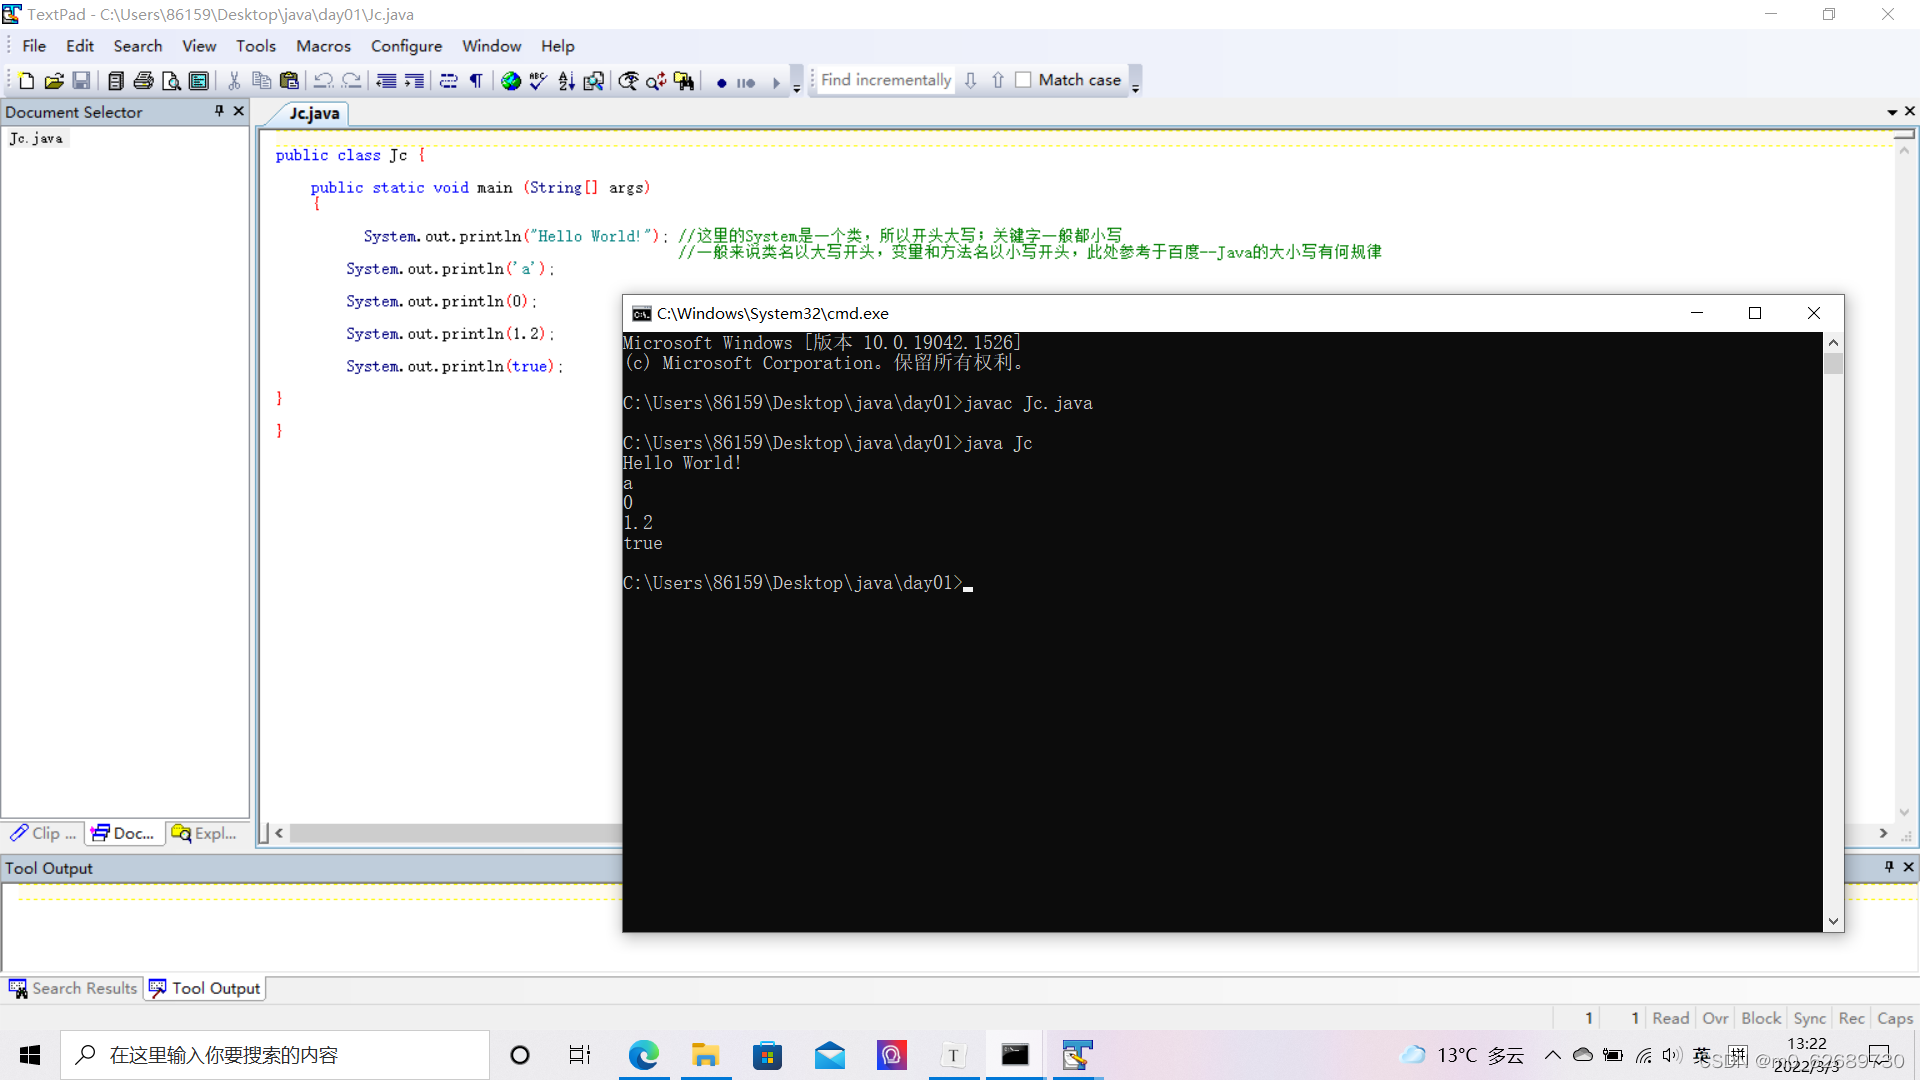Switch to the Doc... selector tab

click(x=124, y=834)
